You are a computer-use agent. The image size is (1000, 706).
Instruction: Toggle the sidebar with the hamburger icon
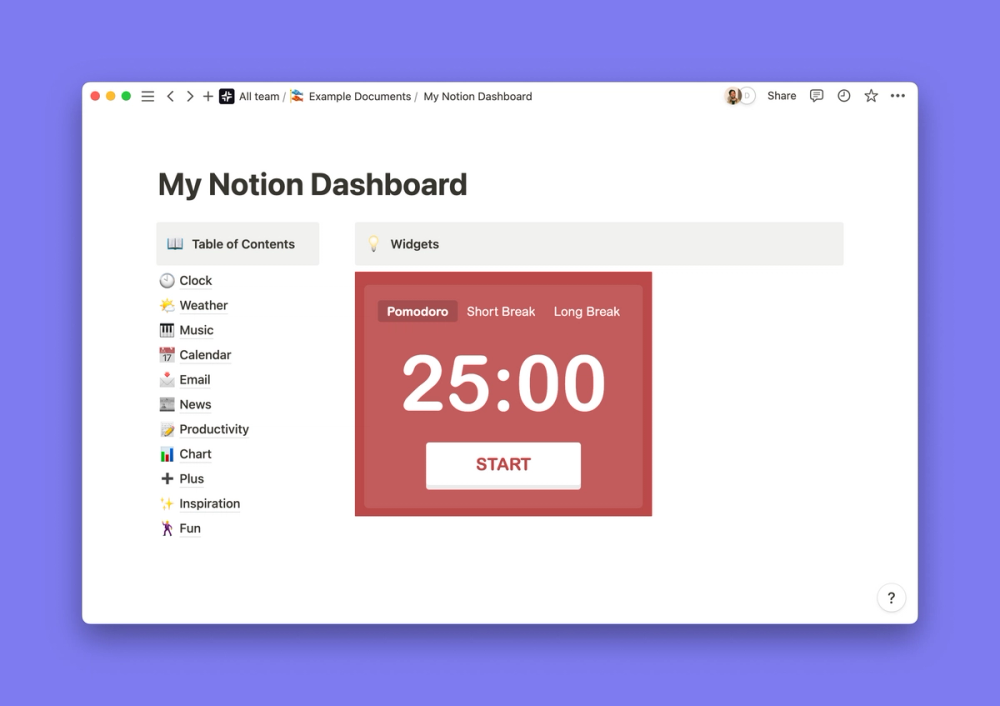point(147,95)
